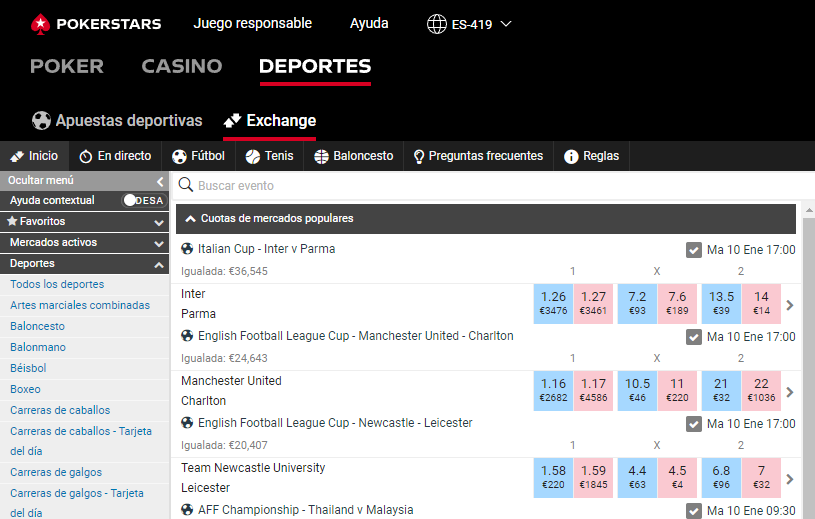Open the ES-419 language dropdown
This screenshot has height=519, width=815.
pos(469,24)
